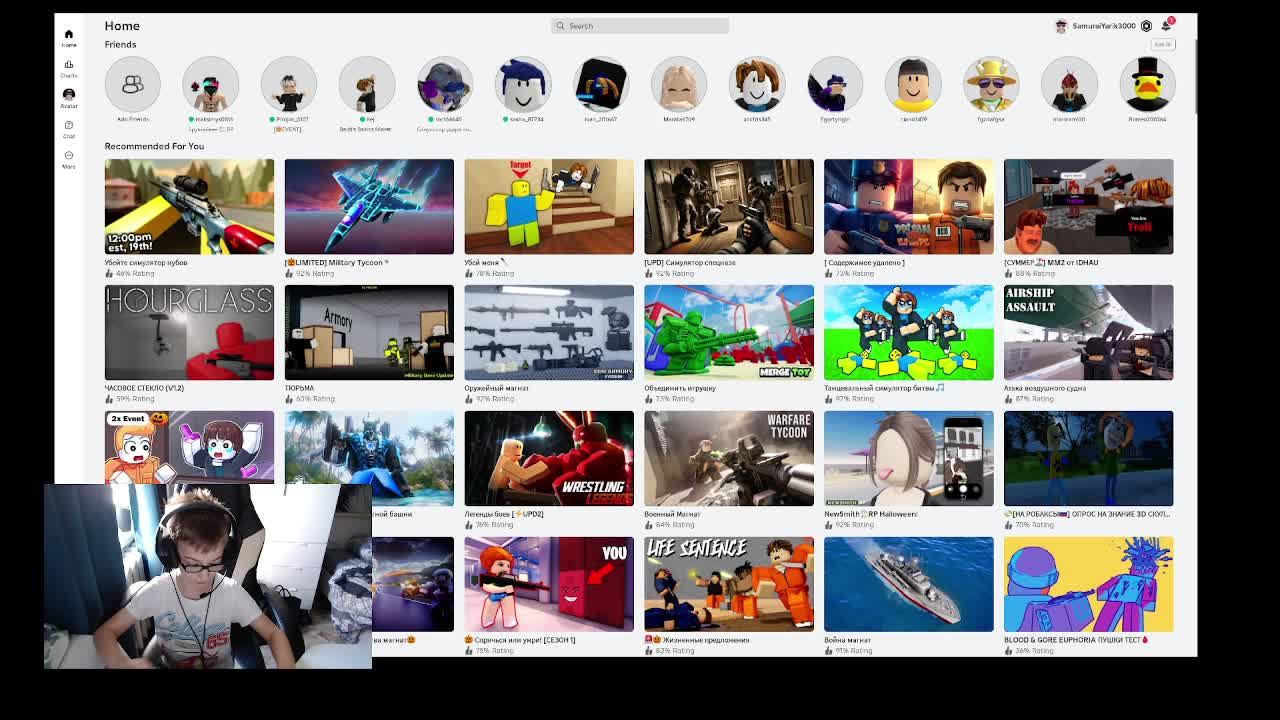This screenshot has height=720, width=1280.
Task: Open the Wrestling Legends game thumbnail
Action: [549, 458]
